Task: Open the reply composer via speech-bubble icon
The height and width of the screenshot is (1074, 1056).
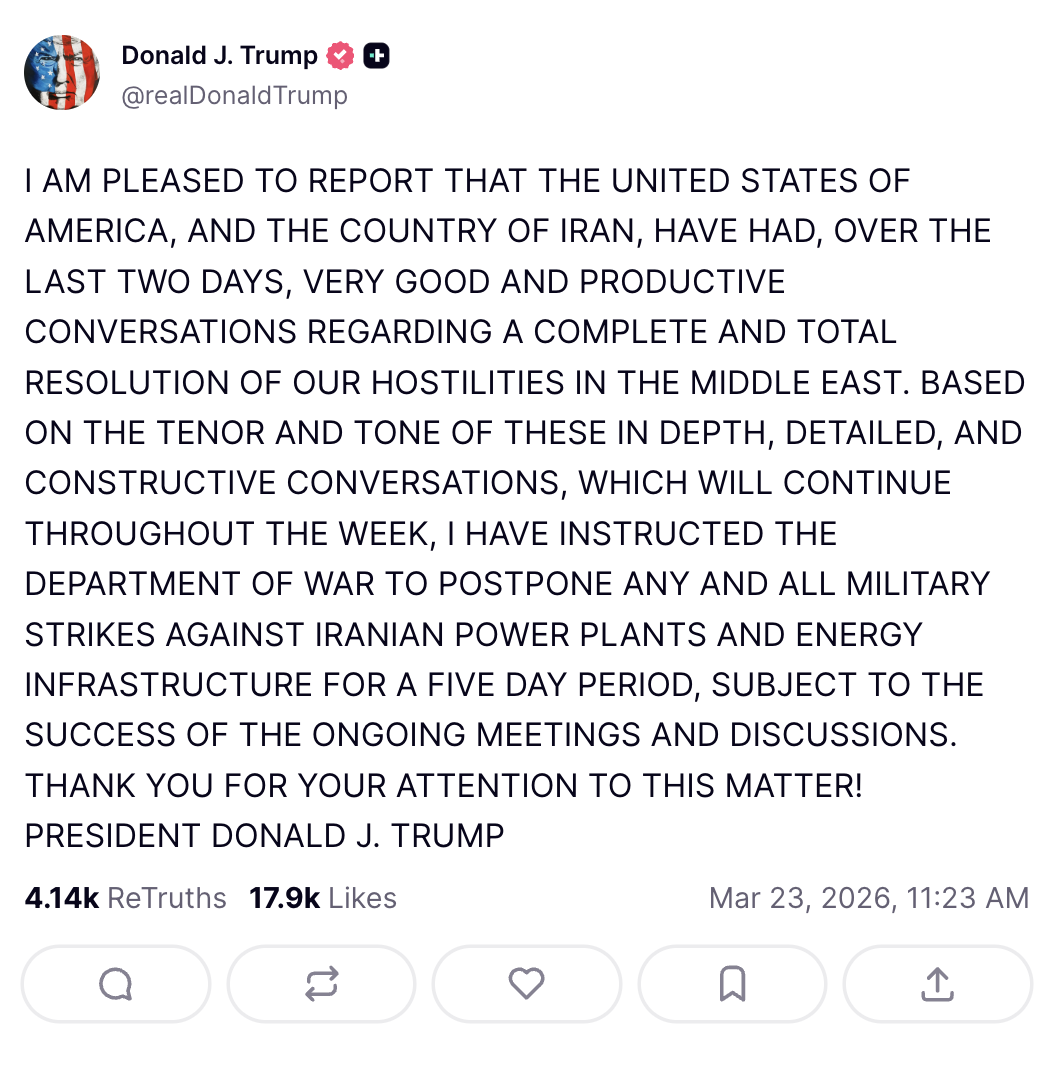Action: [x=115, y=984]
